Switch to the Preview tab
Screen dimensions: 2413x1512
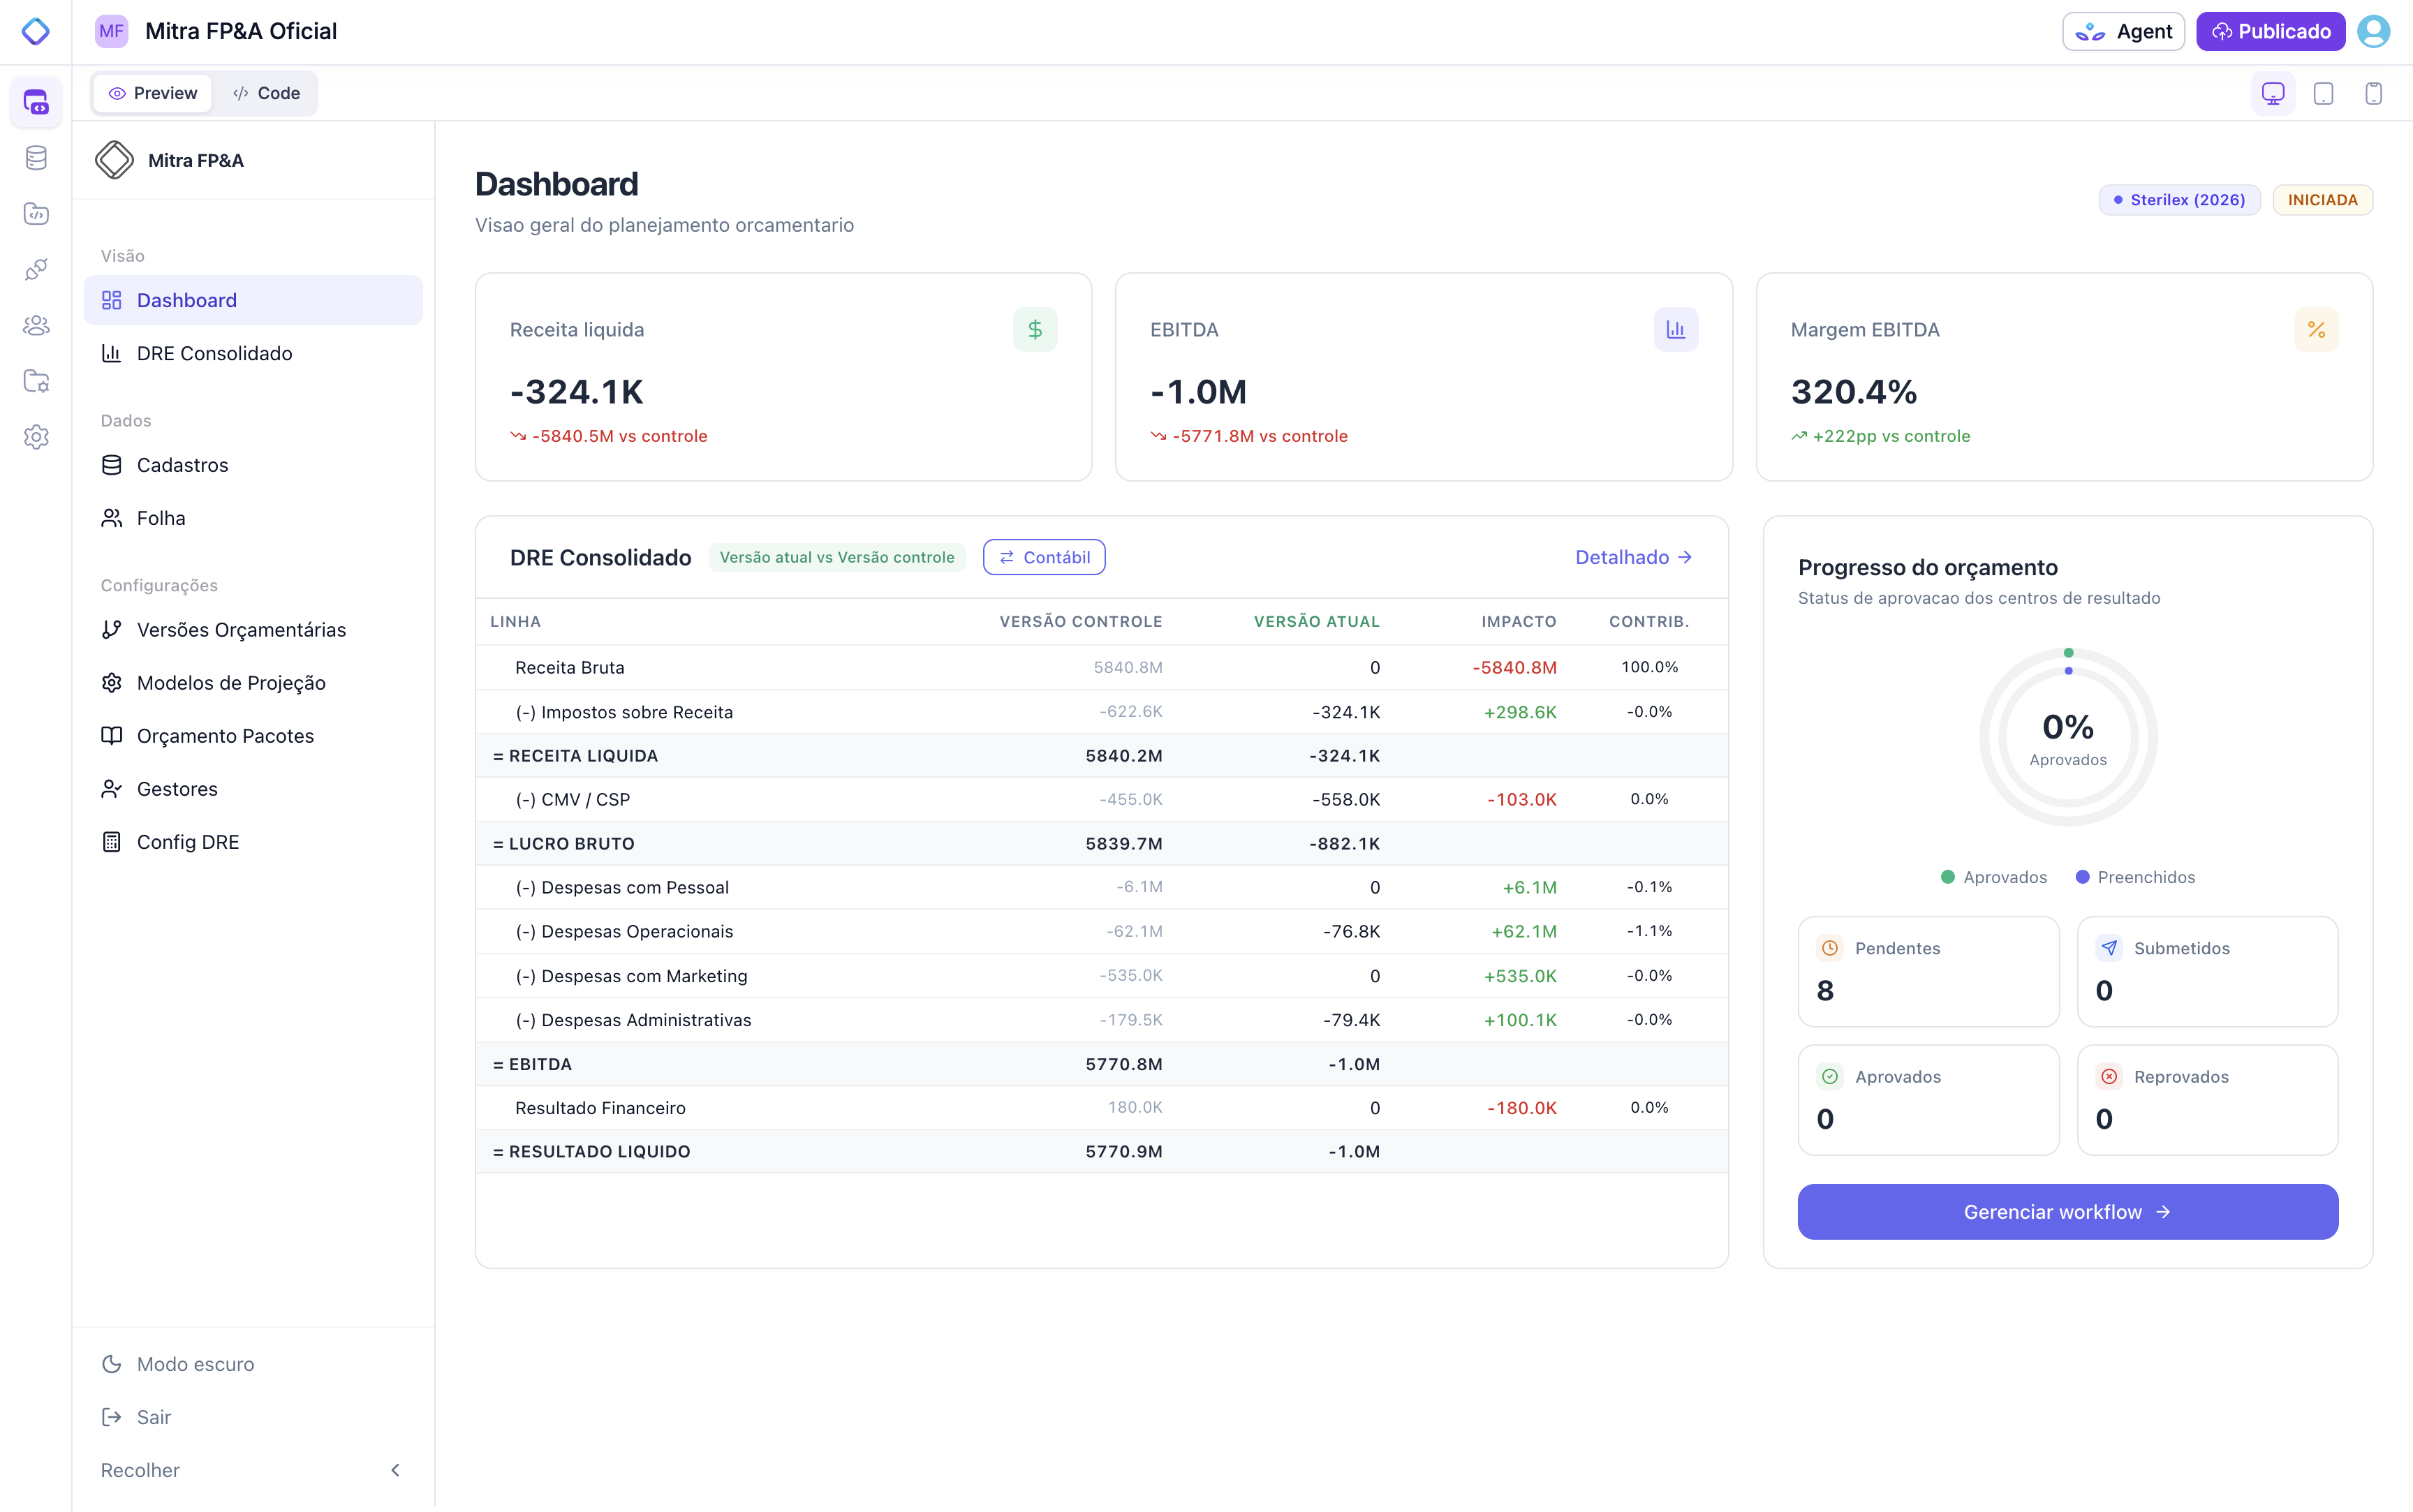pos(153,93)
